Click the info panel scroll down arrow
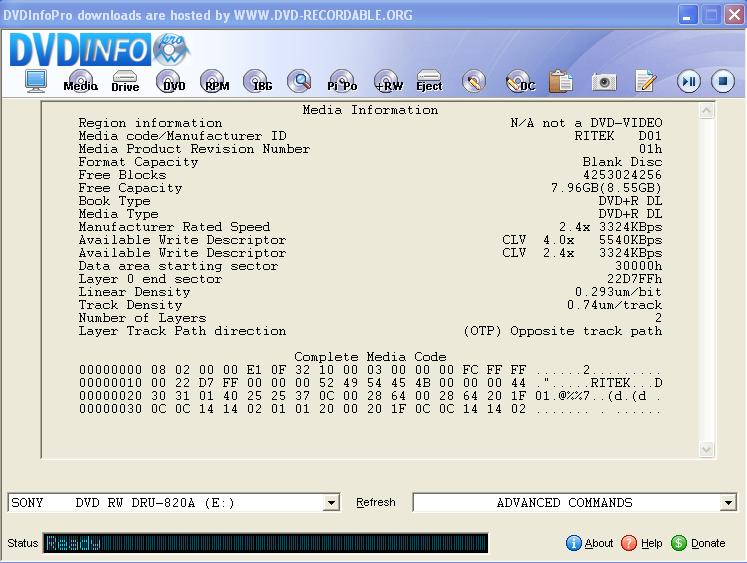Viewport: 747px width, 563px height. click(706, 449)
